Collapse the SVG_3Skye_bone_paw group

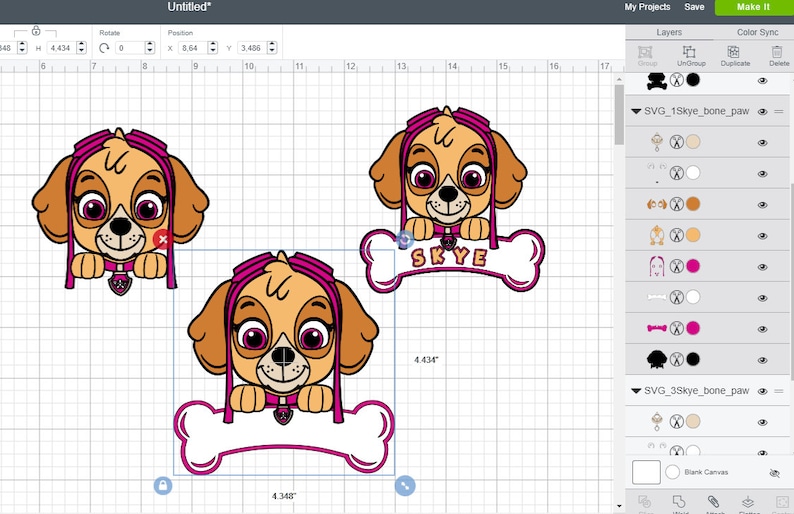pyautogui.click(x=636, y=391)
